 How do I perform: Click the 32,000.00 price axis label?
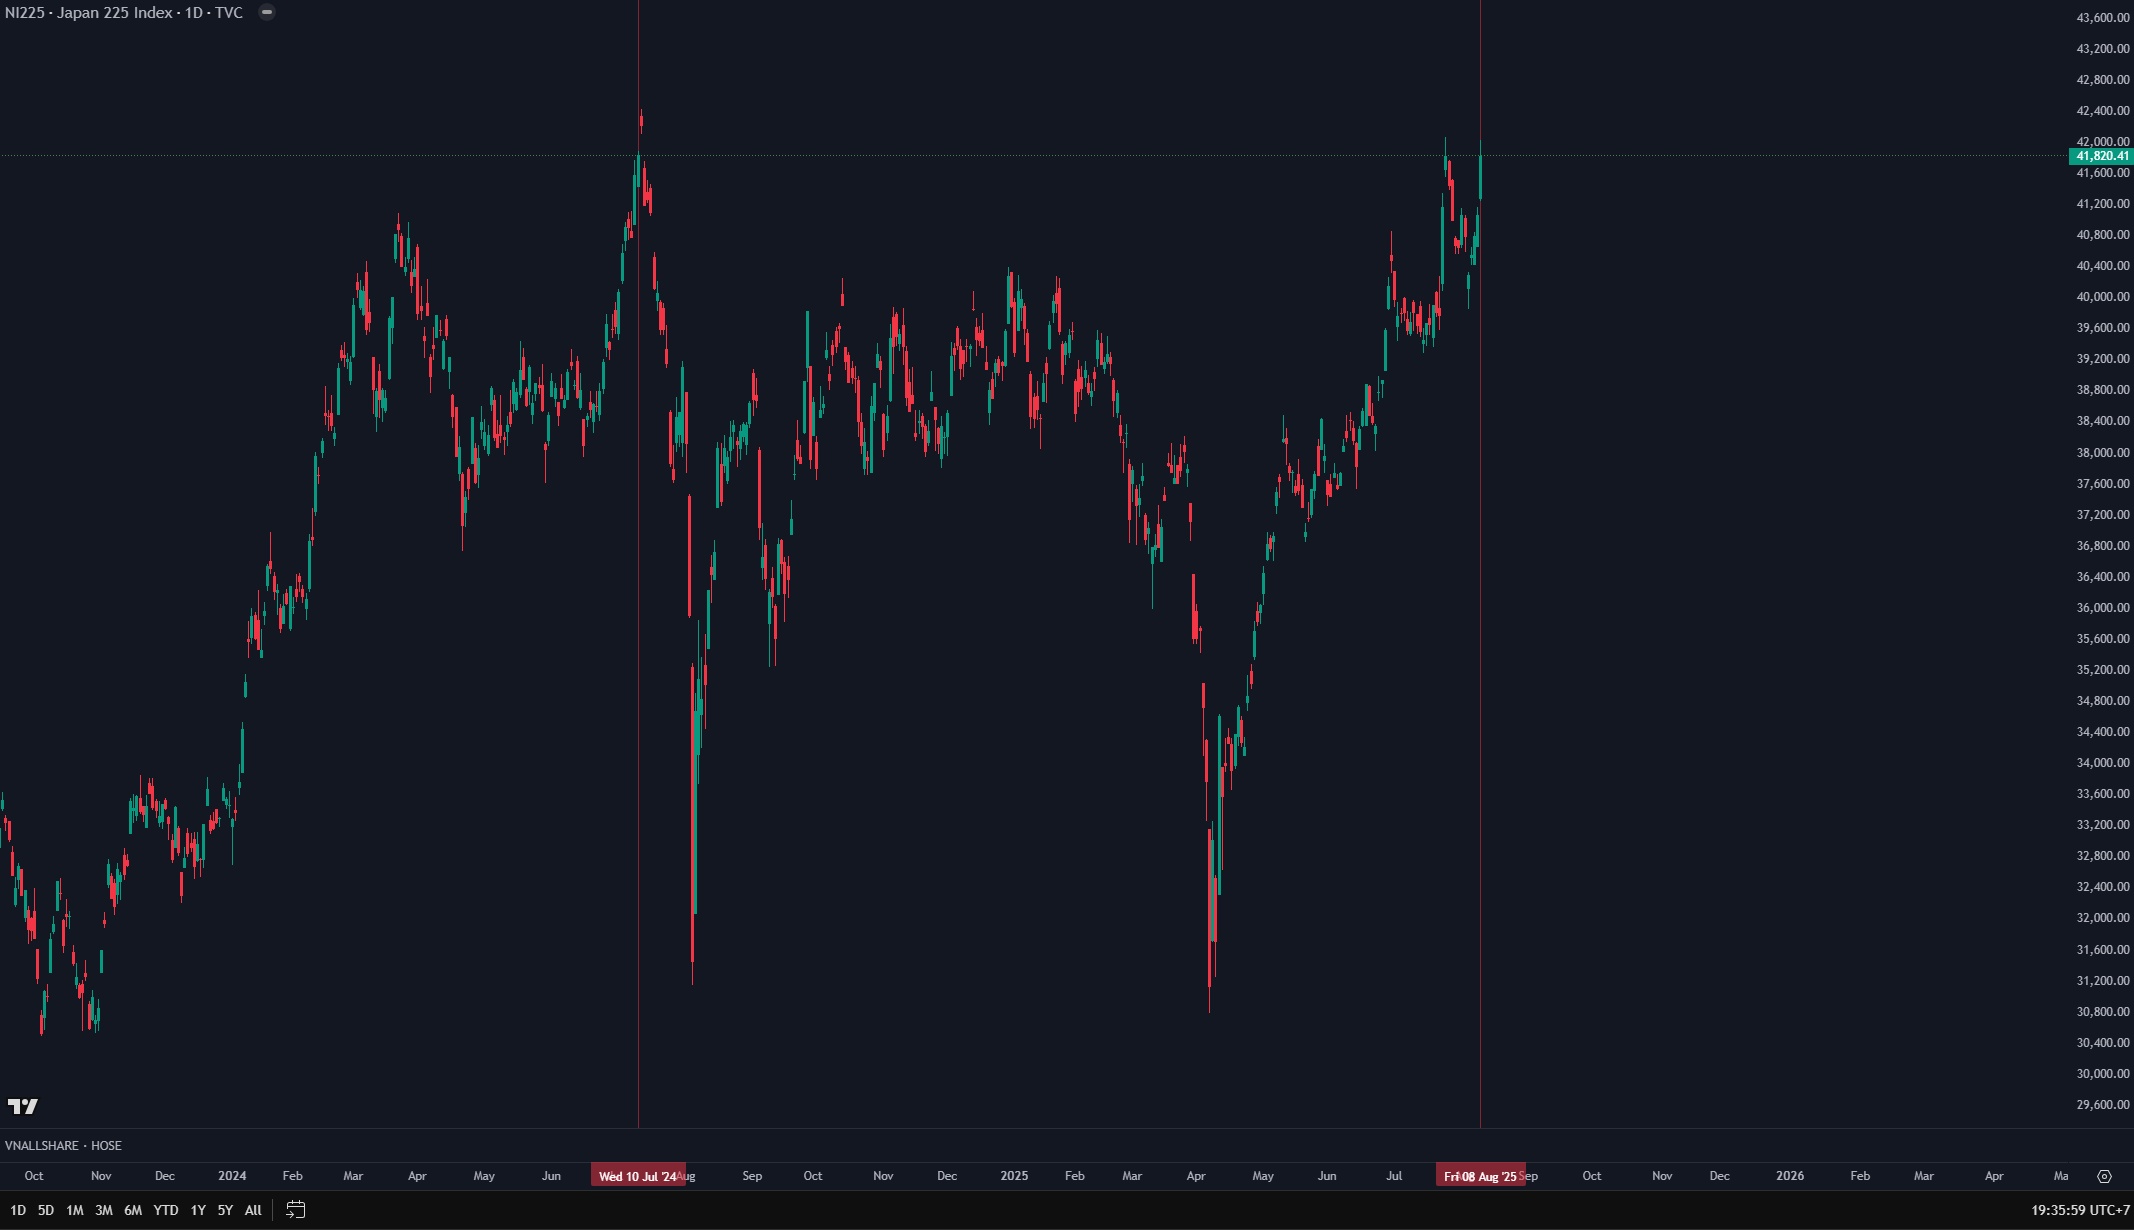(x=2103, y=917)
